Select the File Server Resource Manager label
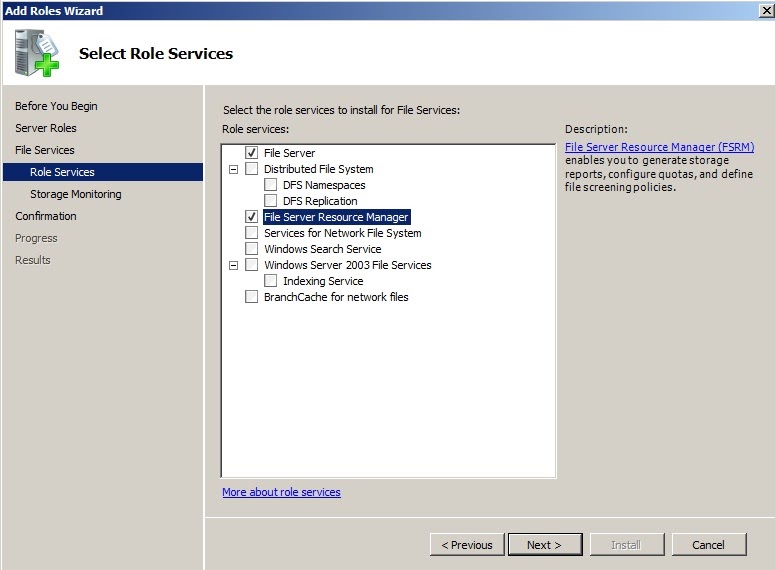The height and width of the screenshot is (570, 775). pyautogui.click(x=337, y=217)
